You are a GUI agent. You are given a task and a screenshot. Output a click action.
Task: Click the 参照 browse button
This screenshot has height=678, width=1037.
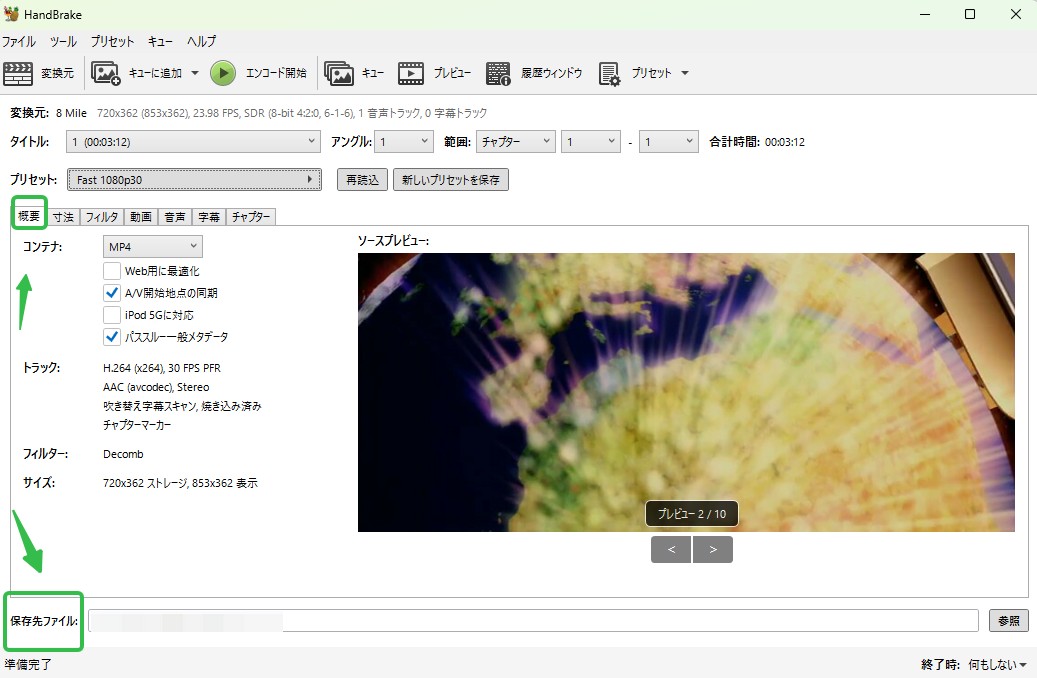1009,620
